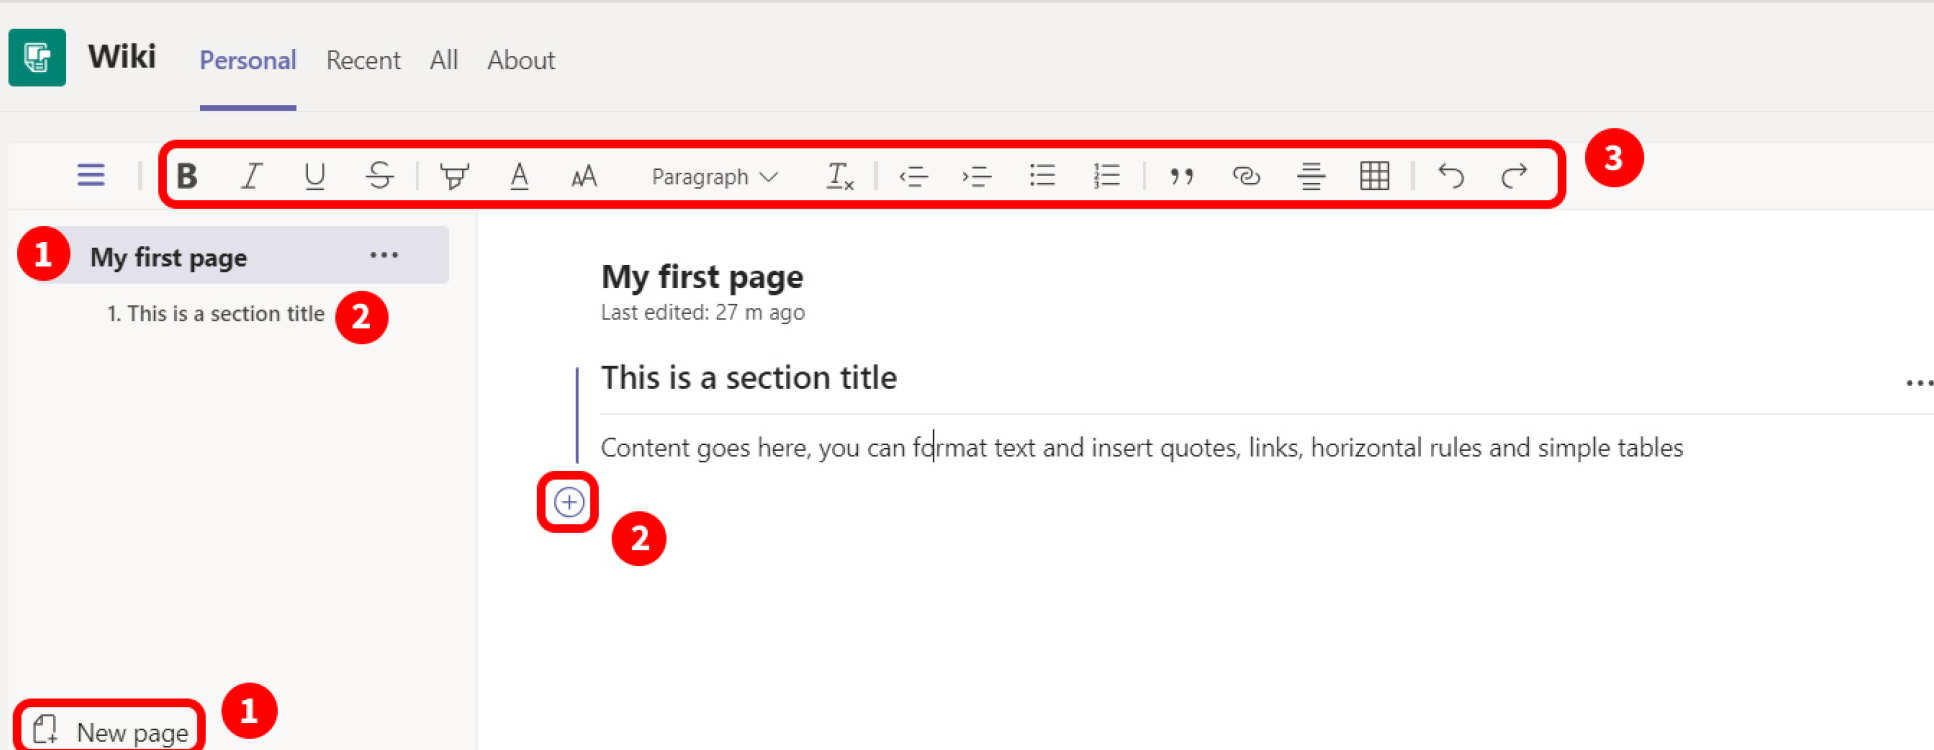1934x750 pixels.
Task: Undo the last edit
Action: pyautogui.click(x=1451, y=176)
